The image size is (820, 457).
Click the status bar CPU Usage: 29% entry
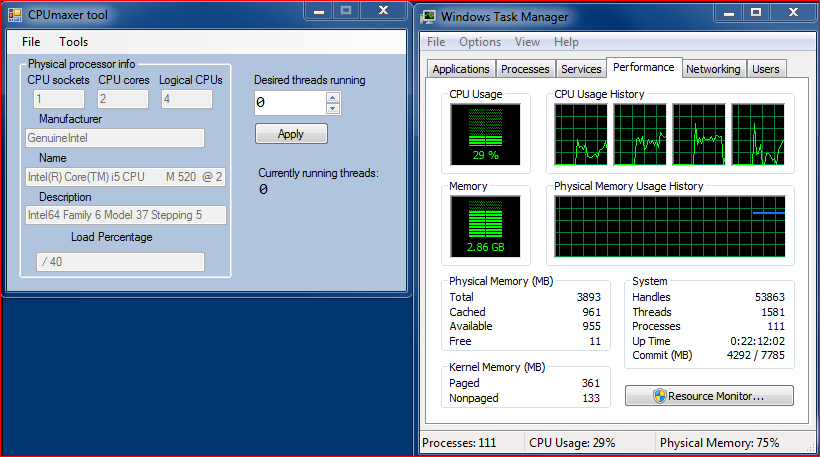pos(572,443)
